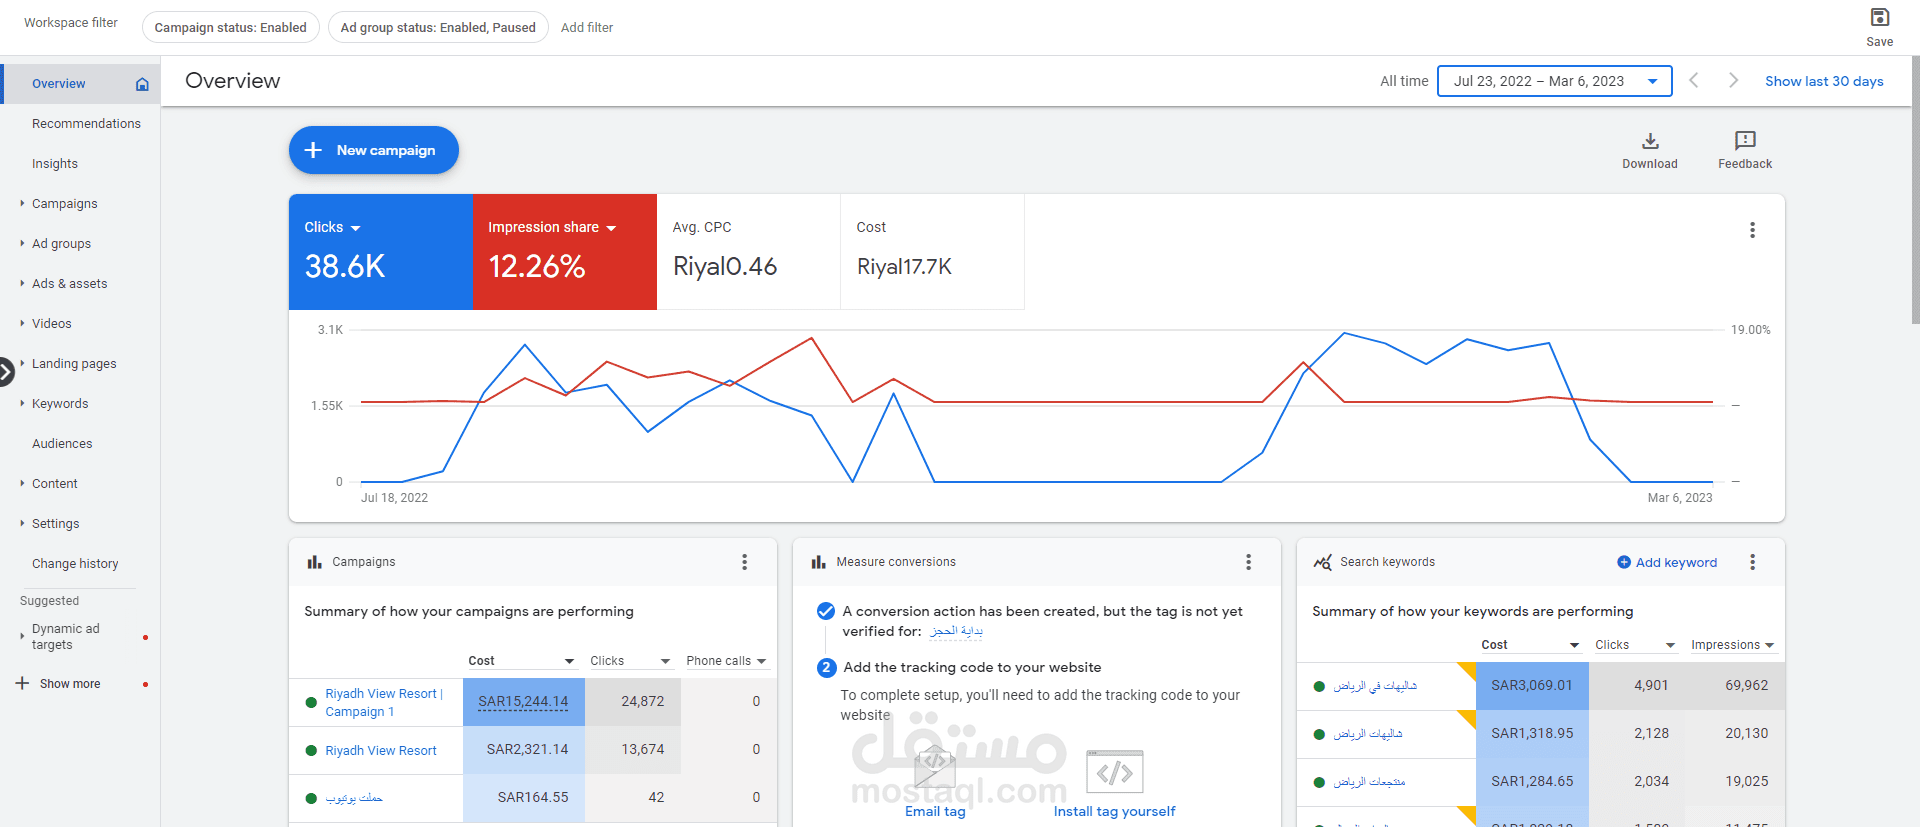Open Measure conversions card options menu
This screenshot has height=827, width=1920.
(1248, 562)
